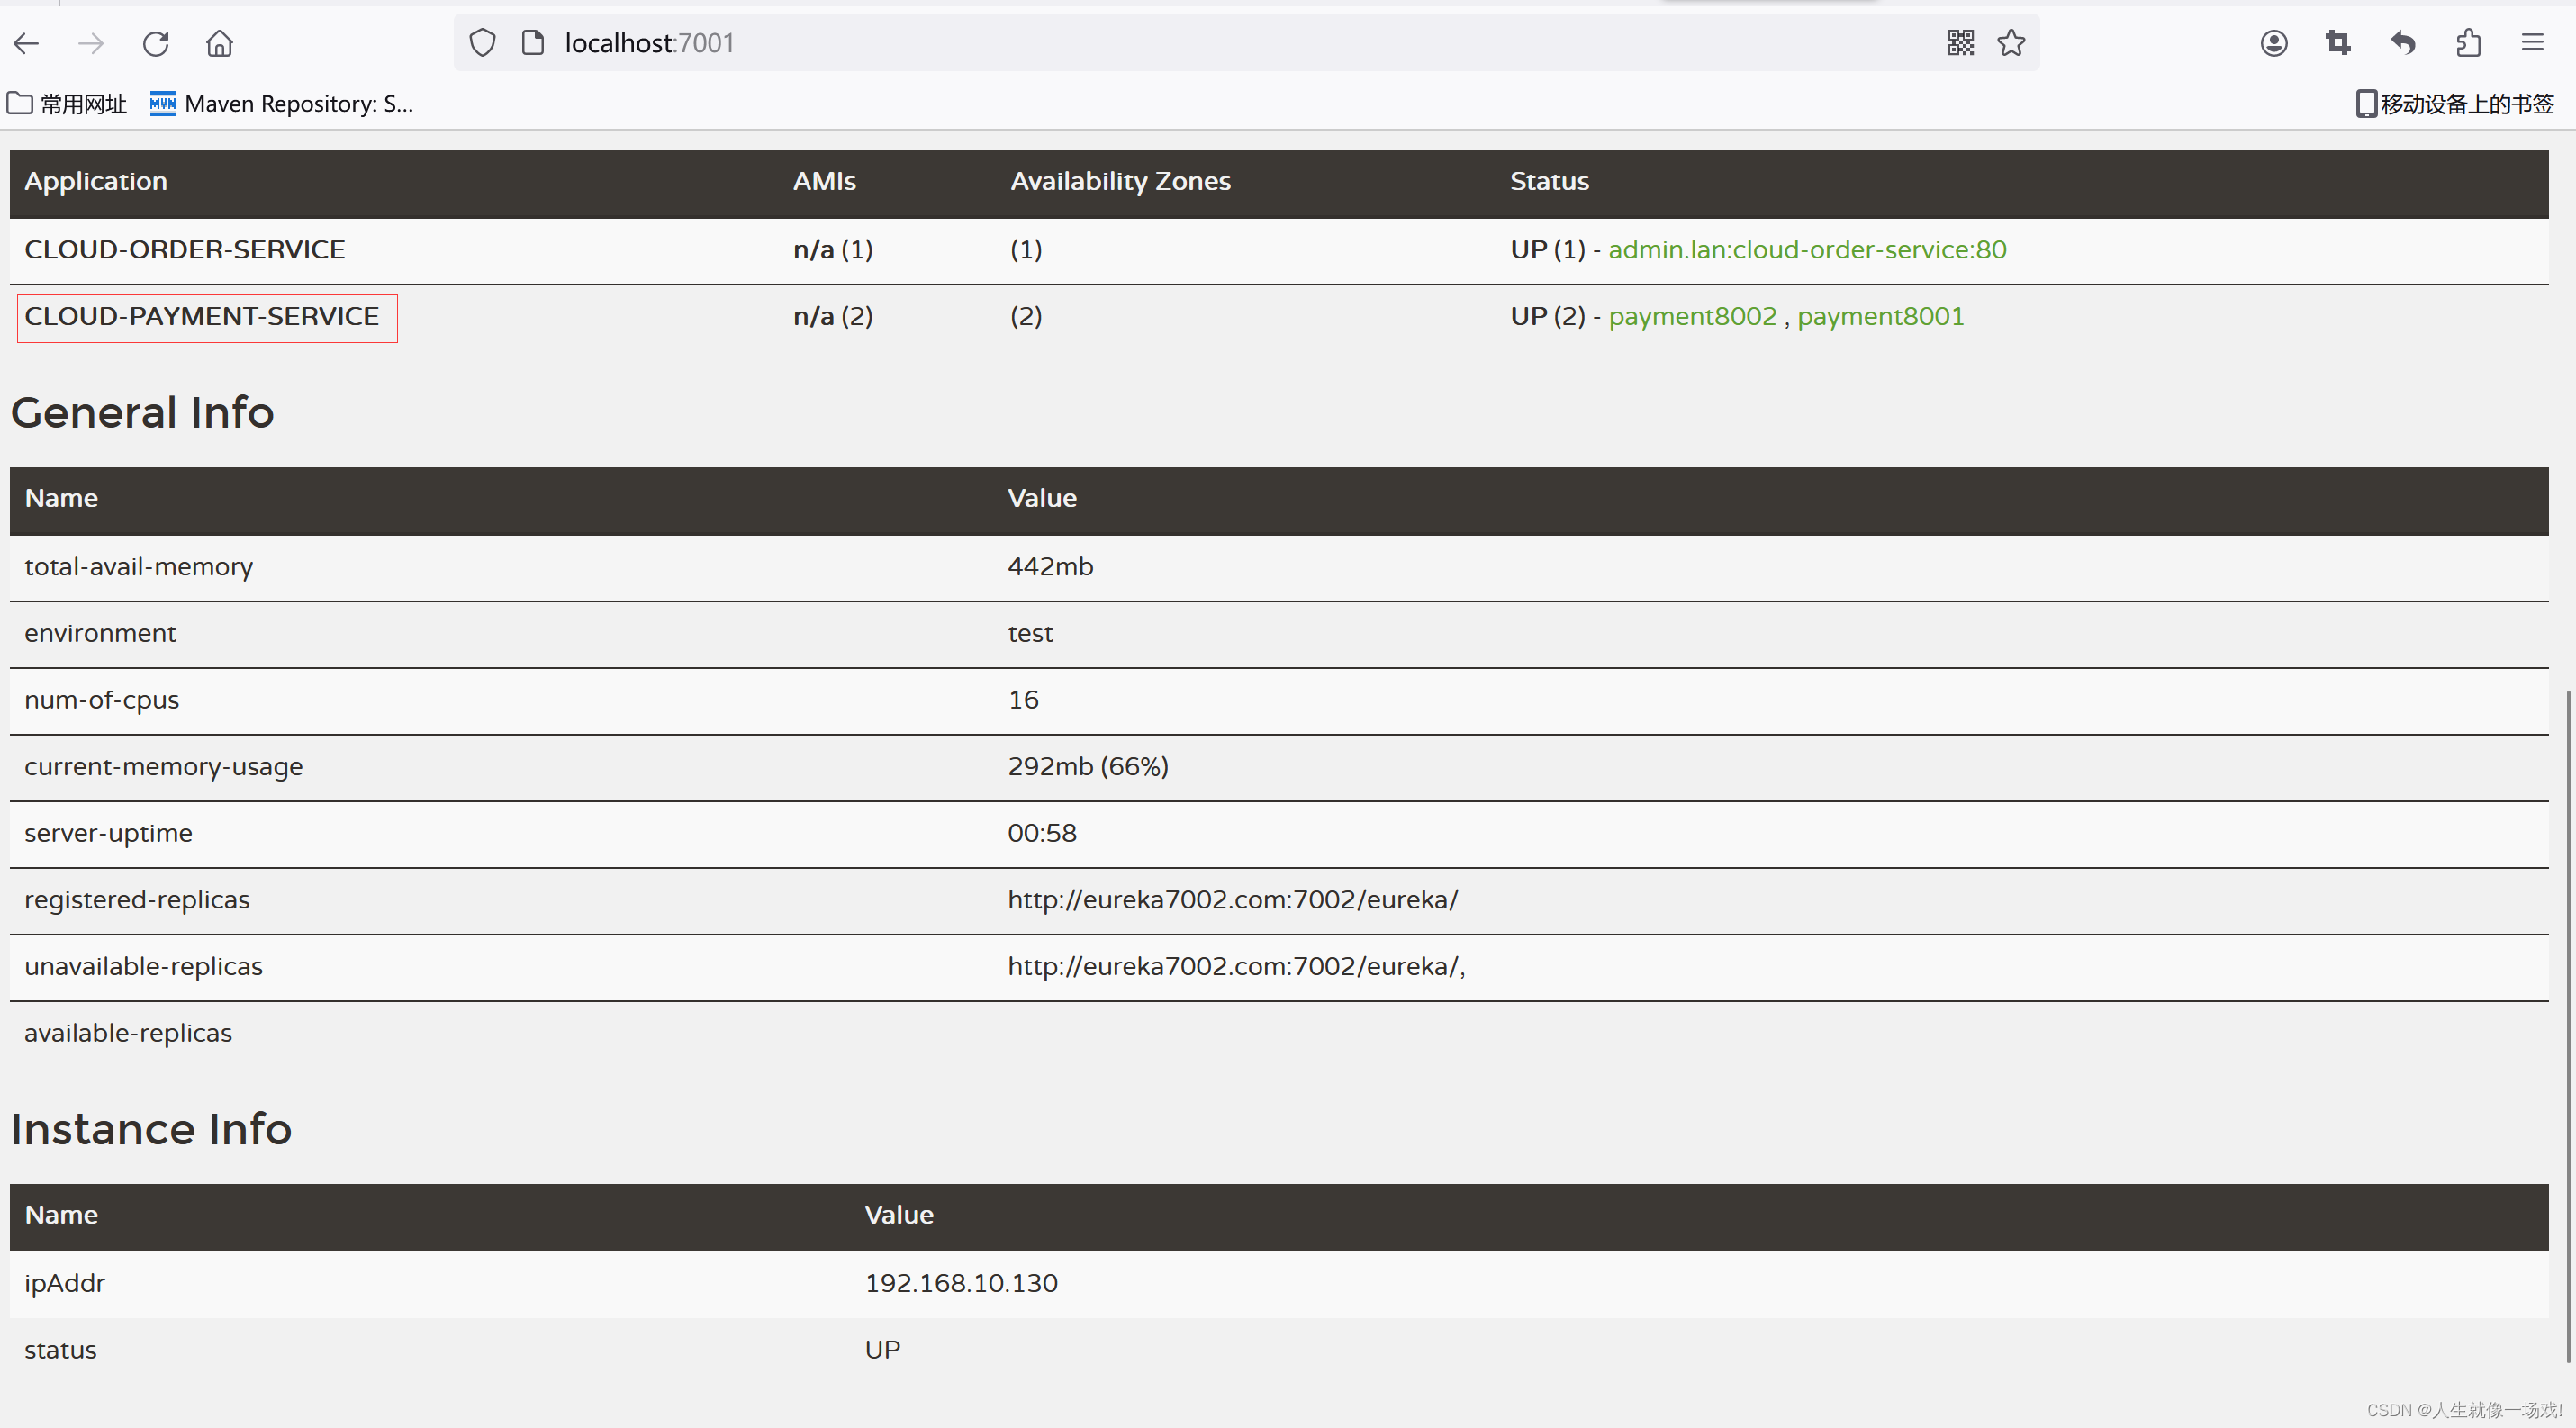Bookmark this page with star icon
This screenshot has height=1428, width=2576.
[x=2011, y=43]
